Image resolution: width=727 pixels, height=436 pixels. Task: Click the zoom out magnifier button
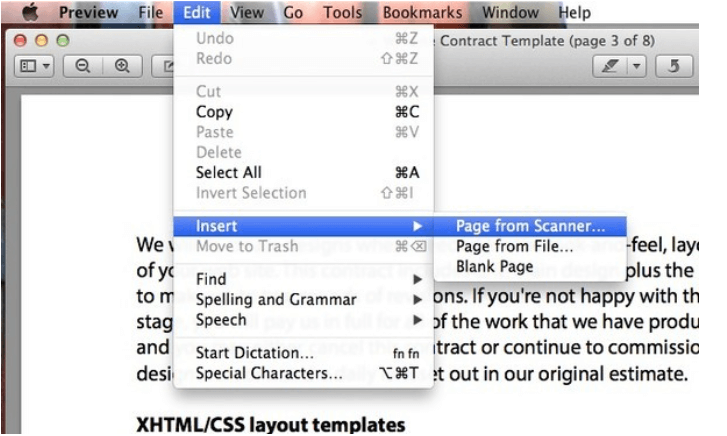(x=82, y=66)
